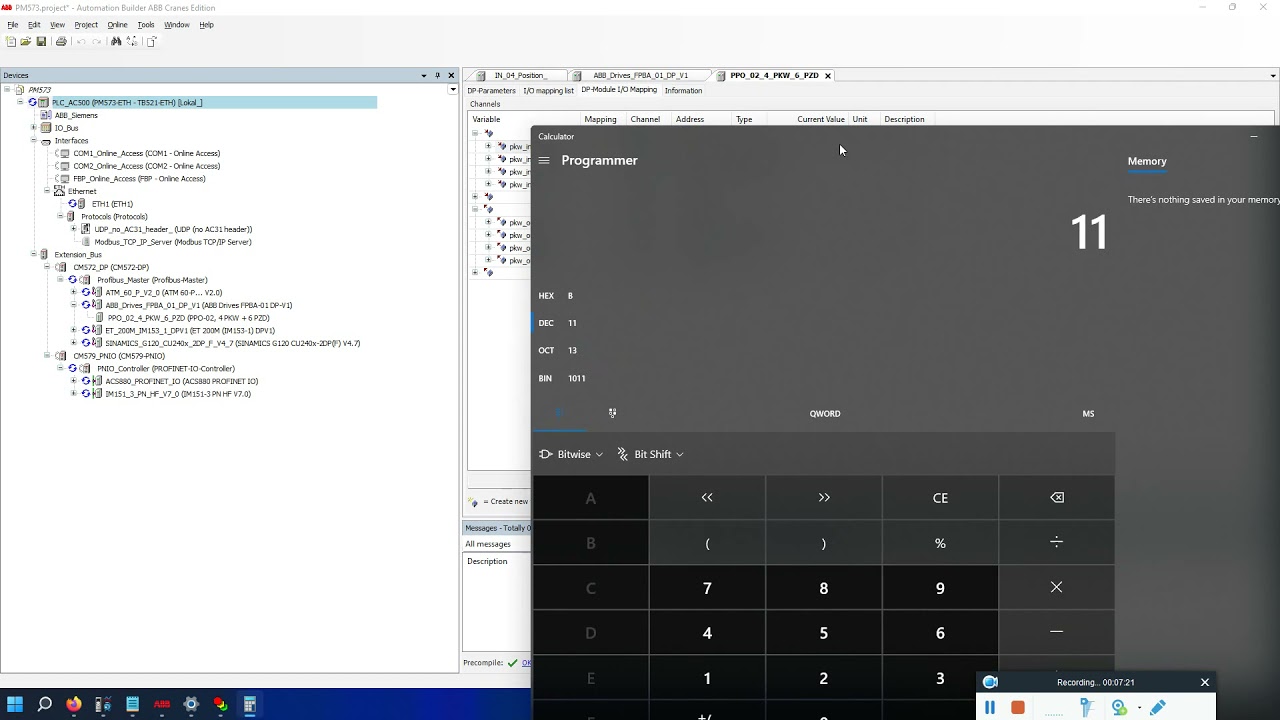Switch to IN_04_Position editor tab
The width and height of the screenshot is (1280, 720).
tap(519, 75)
